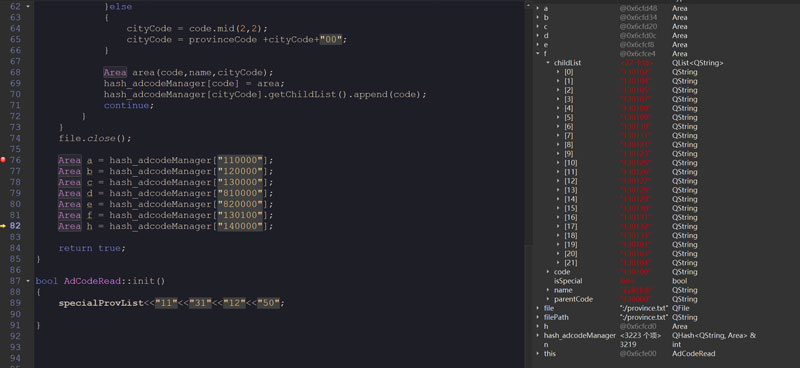Expand childList element [5]
Viewport: 800px width, 368px height.
click(558, 117)
